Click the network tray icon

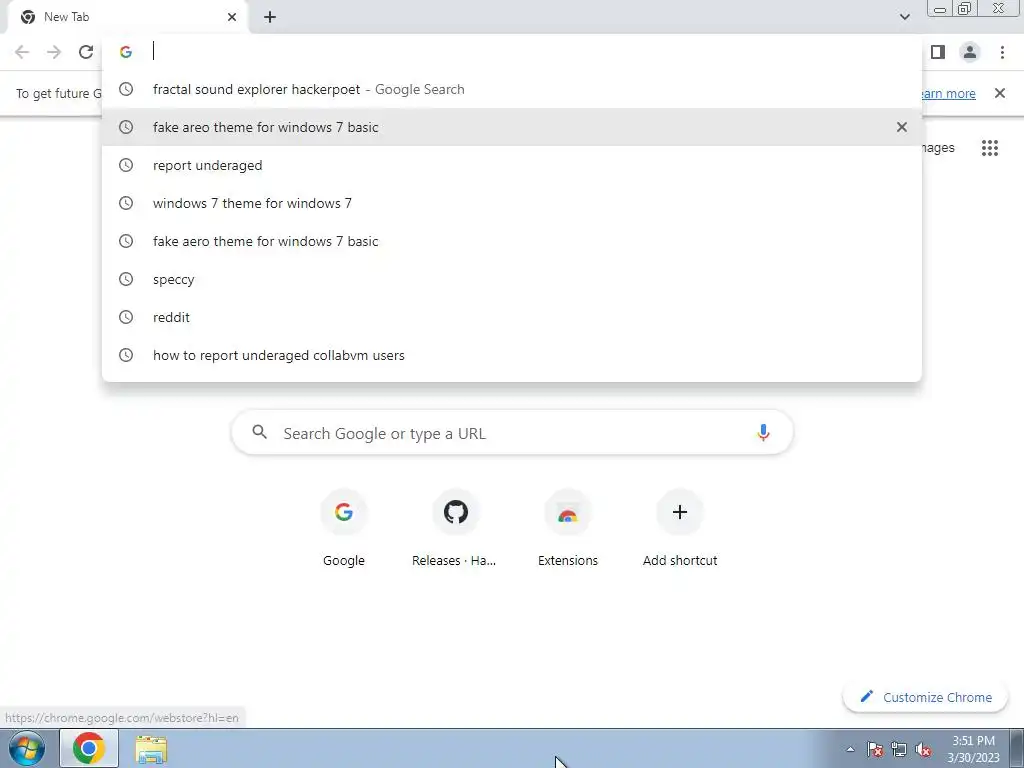pos(899,749)
